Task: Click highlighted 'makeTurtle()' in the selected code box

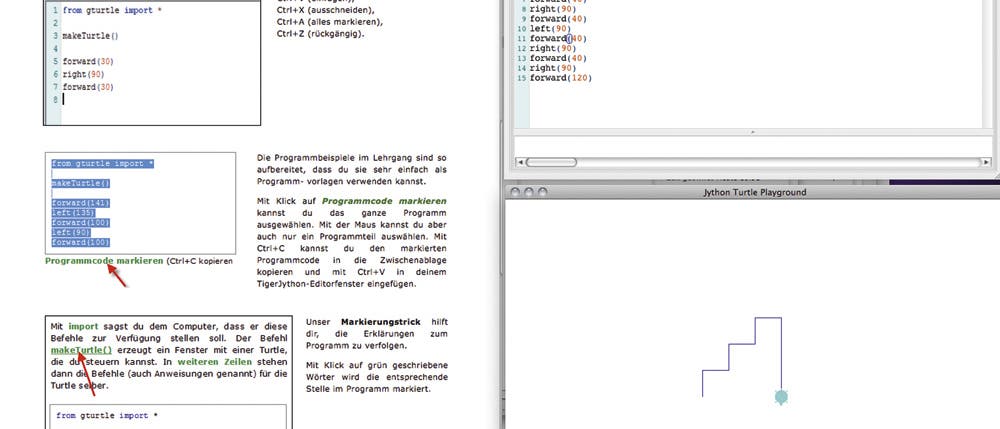Action: [81, 184]
